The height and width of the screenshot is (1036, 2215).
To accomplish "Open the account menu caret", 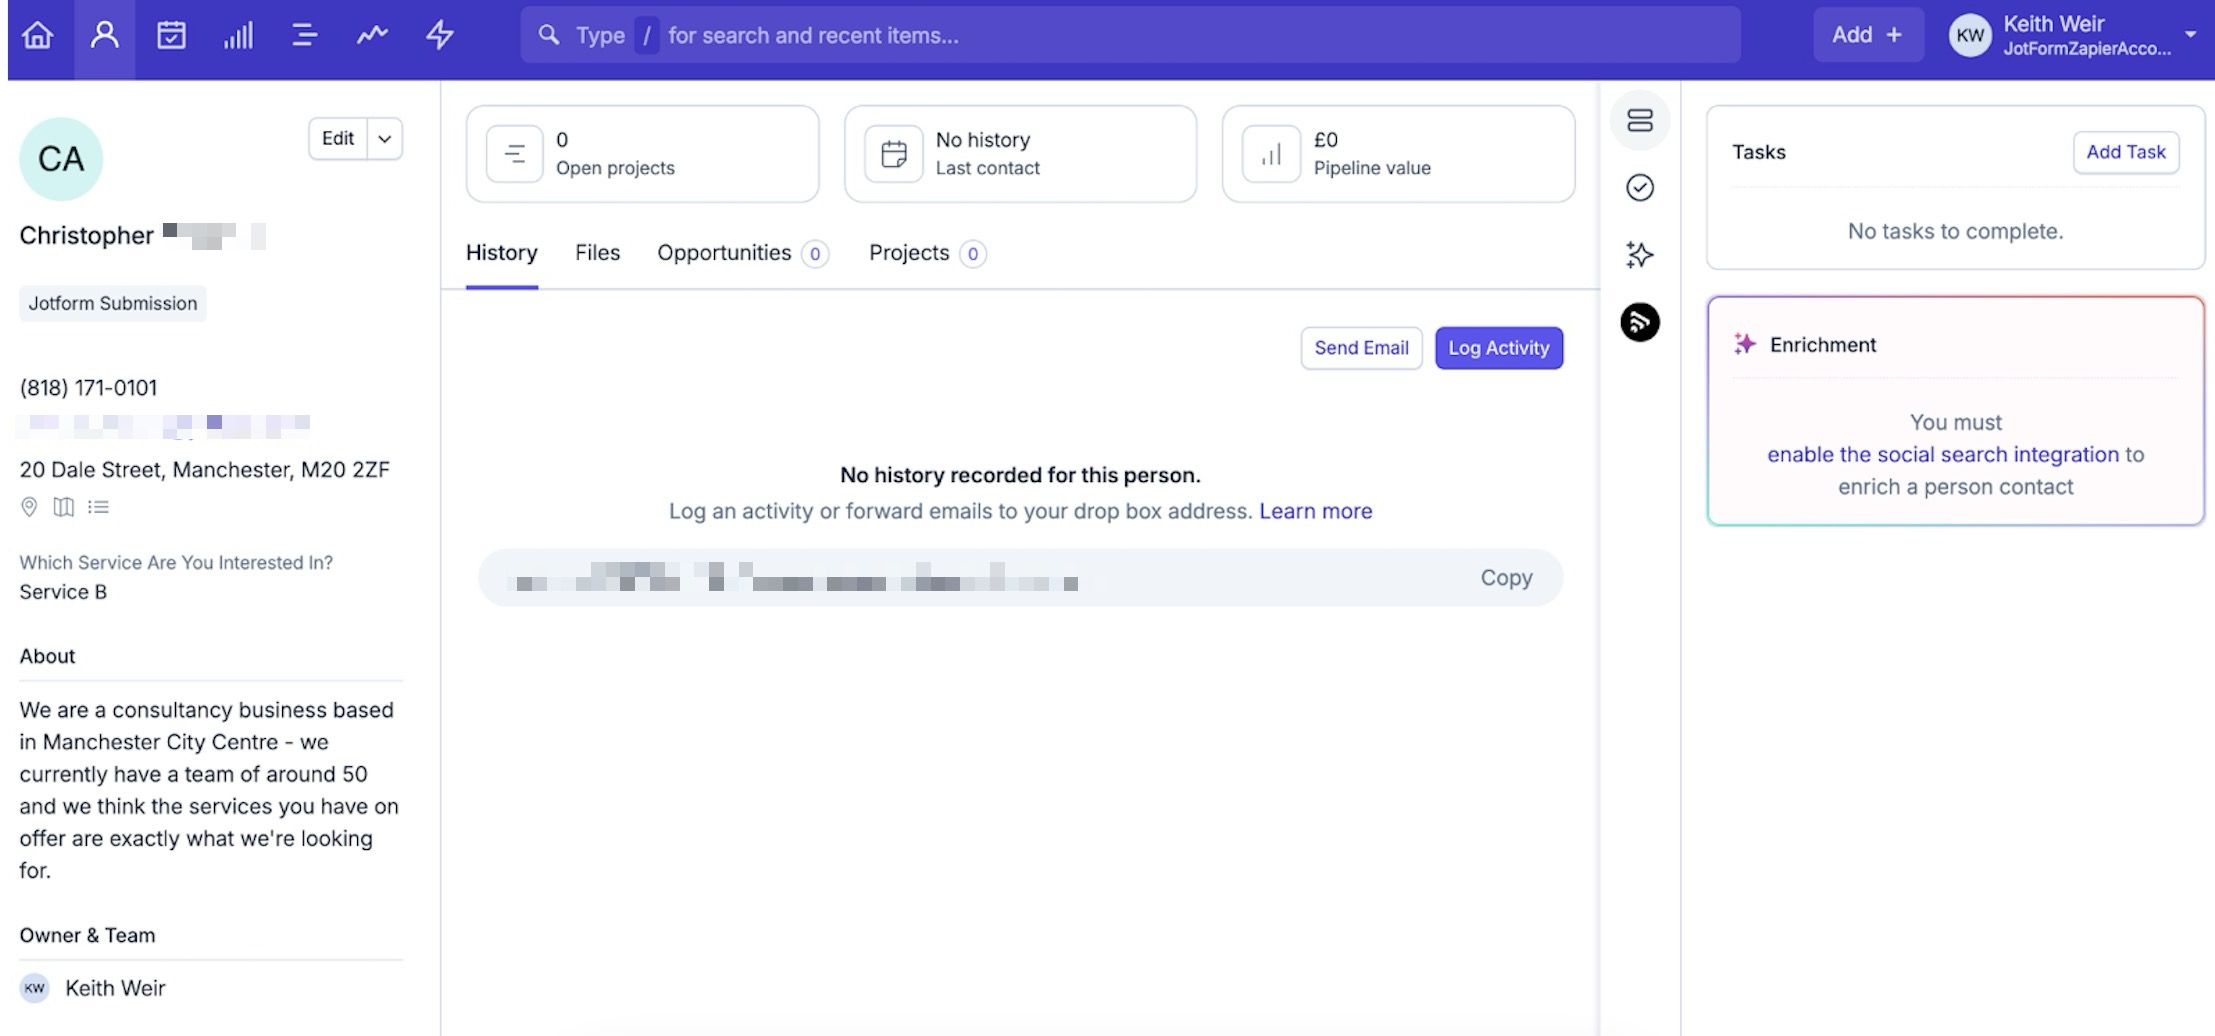I will click(x=2190, y=34).
